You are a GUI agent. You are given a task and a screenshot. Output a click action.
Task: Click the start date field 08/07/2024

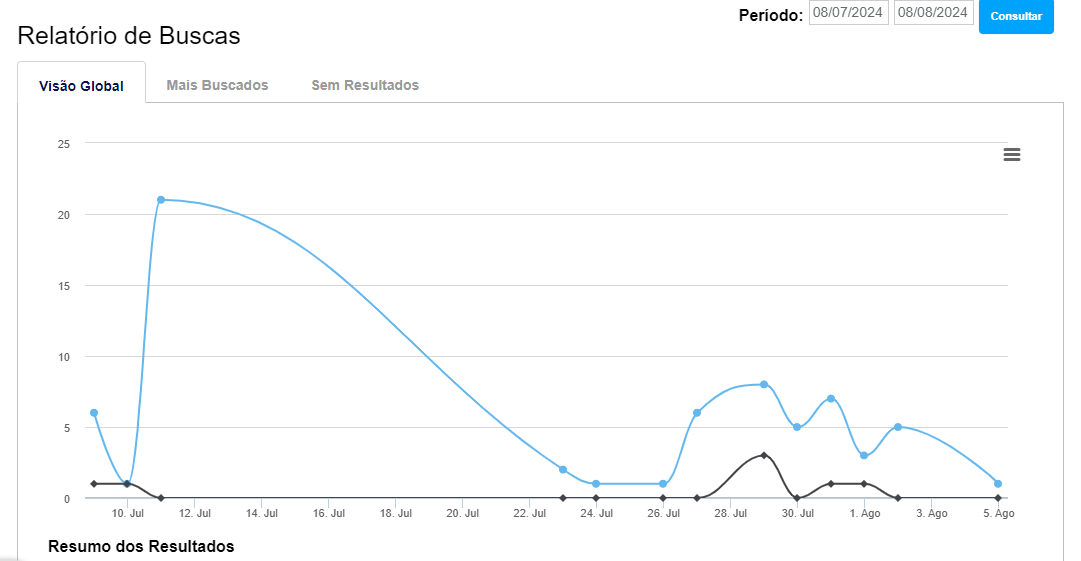(x=848, y=13)
